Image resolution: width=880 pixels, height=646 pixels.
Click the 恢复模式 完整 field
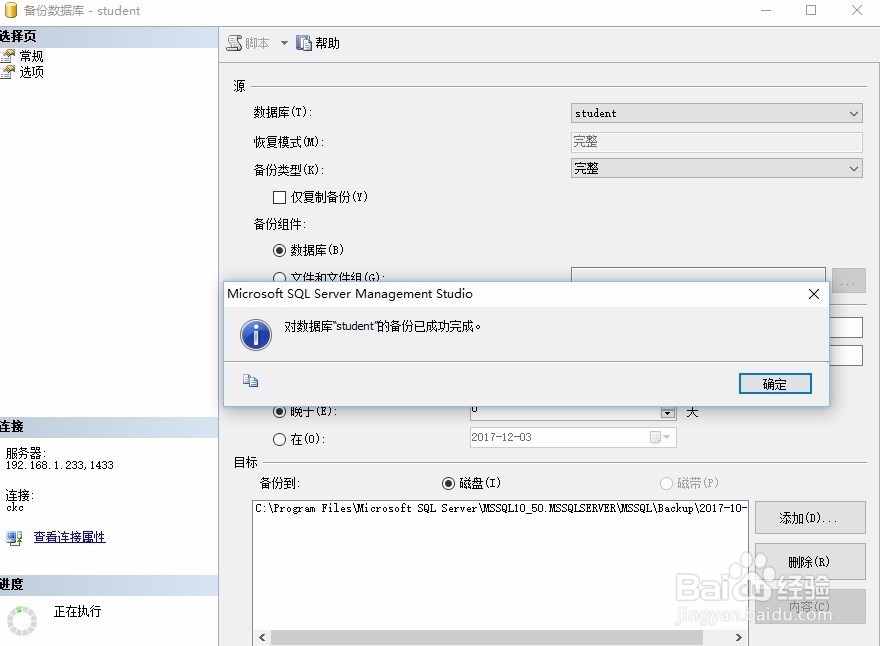pyautogui.click(x=717, y=141)
